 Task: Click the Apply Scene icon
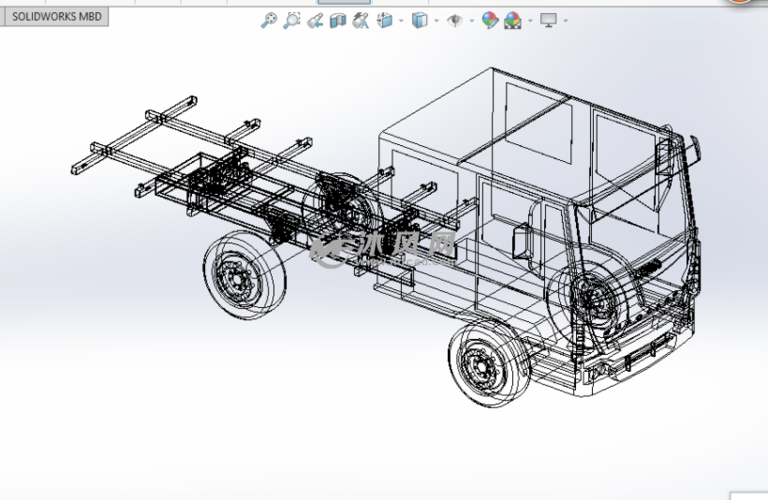(x=513, y=20)
